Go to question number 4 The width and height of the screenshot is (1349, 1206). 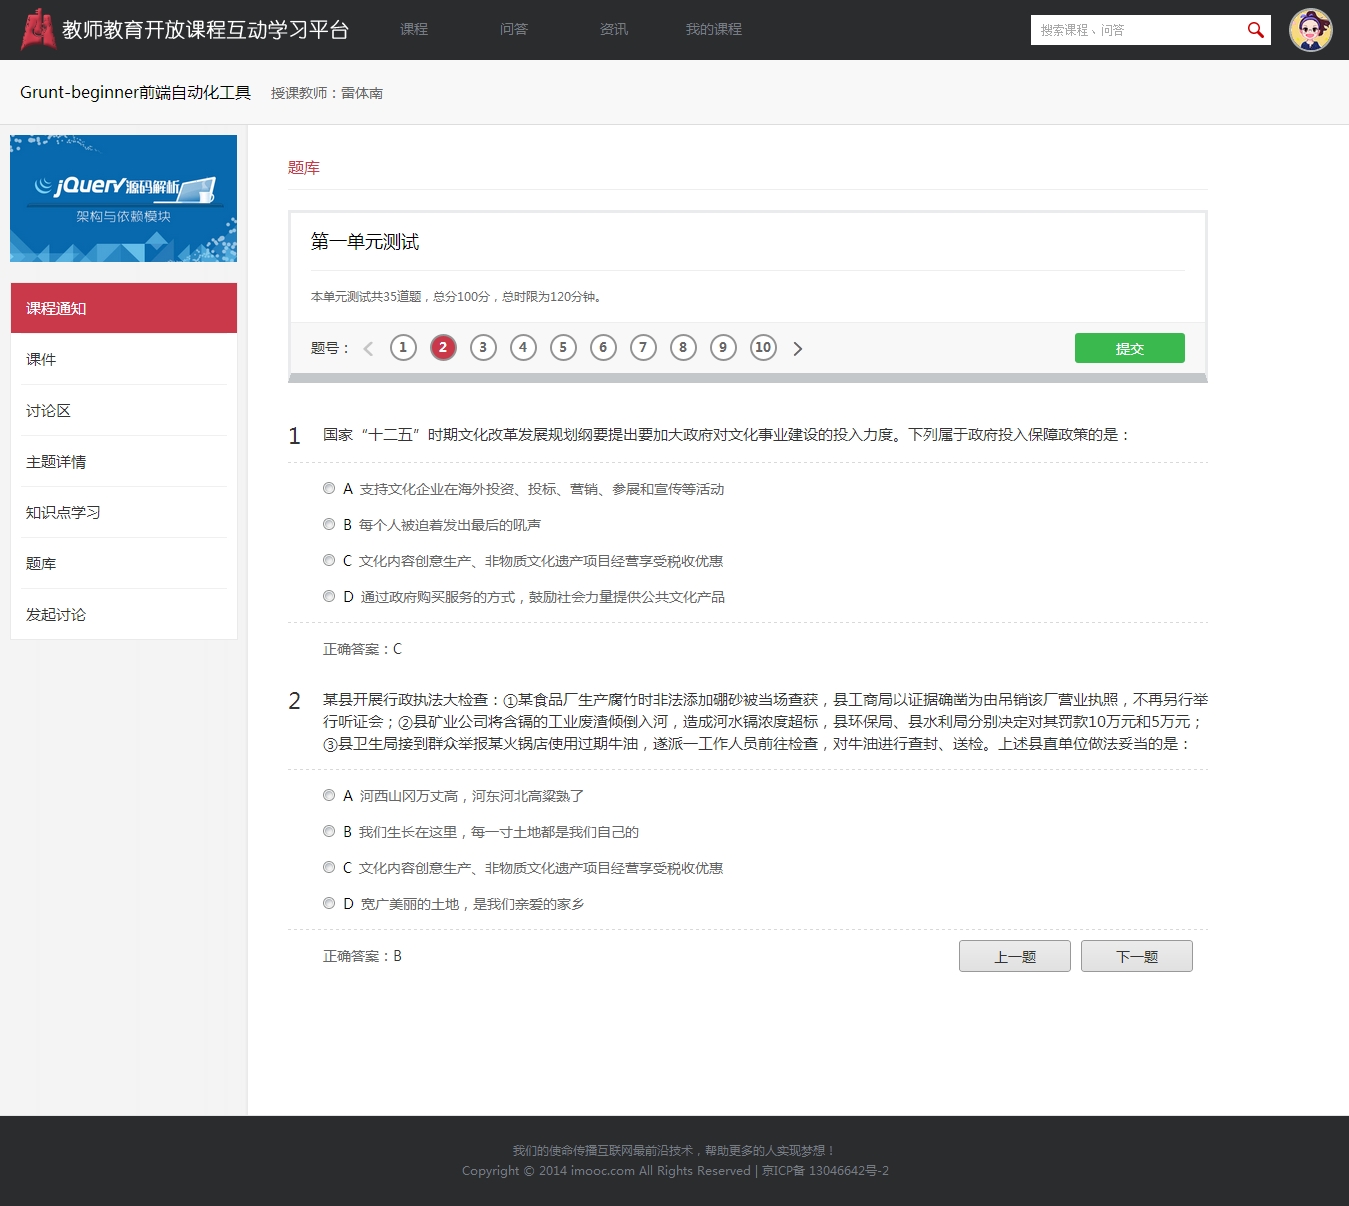point(523,347)
